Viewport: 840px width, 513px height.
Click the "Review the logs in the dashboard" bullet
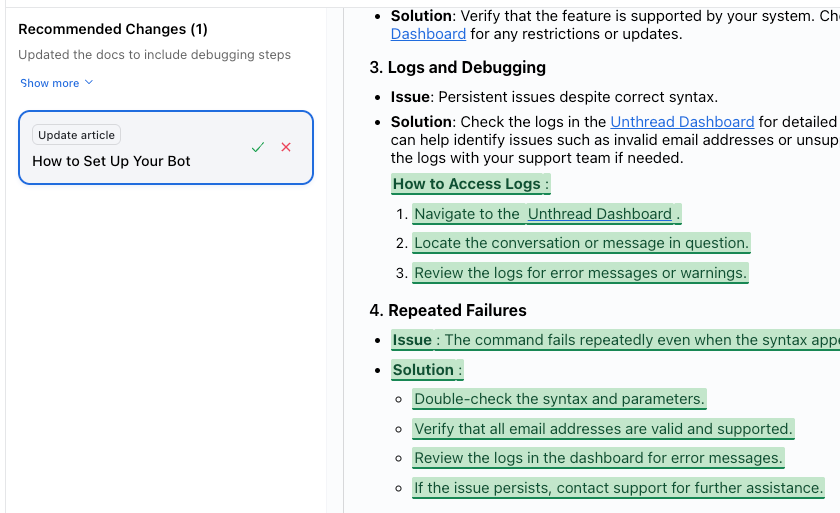(x=598, y=458)
